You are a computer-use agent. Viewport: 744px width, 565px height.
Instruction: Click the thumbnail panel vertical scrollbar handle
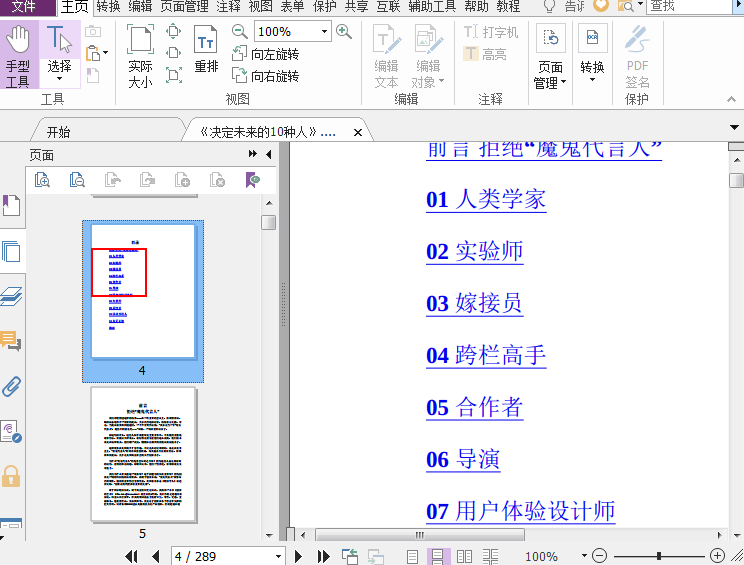click(269, 222)
